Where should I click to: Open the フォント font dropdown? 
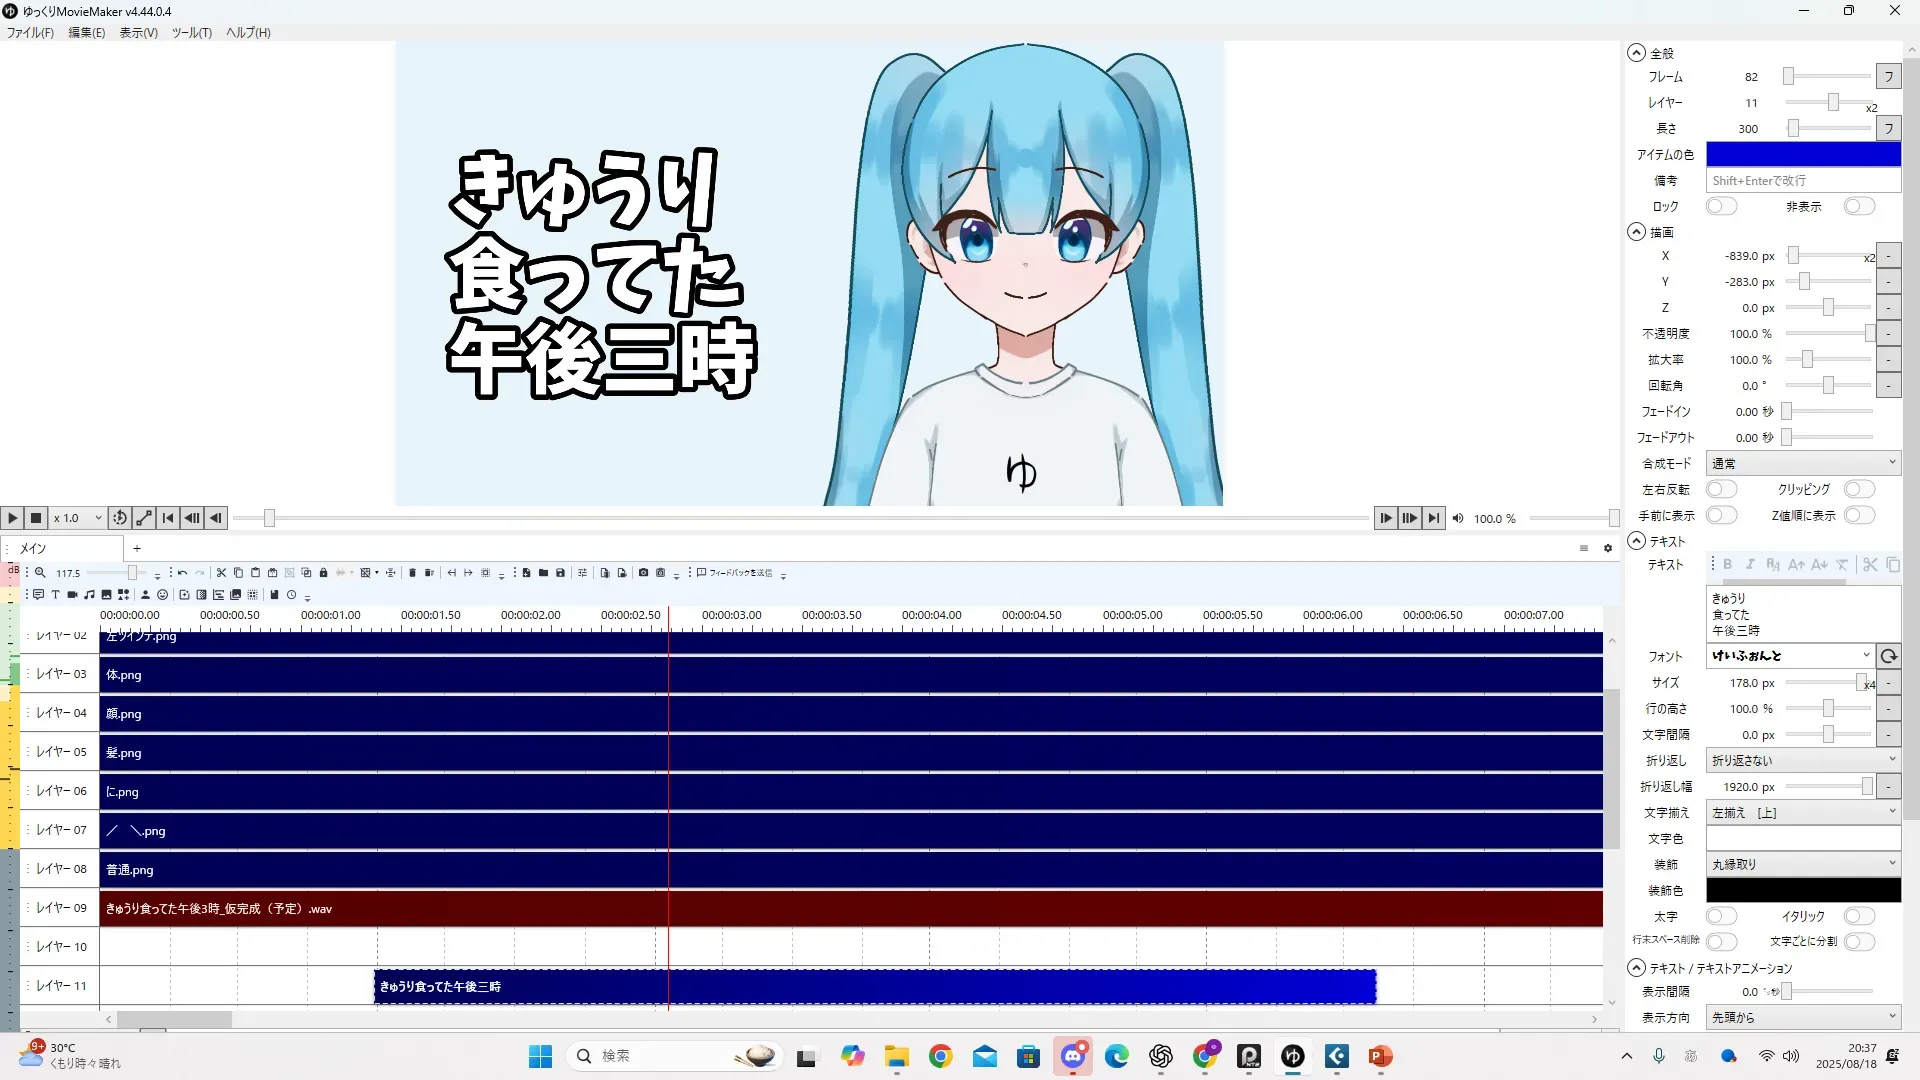point(1789,657)
